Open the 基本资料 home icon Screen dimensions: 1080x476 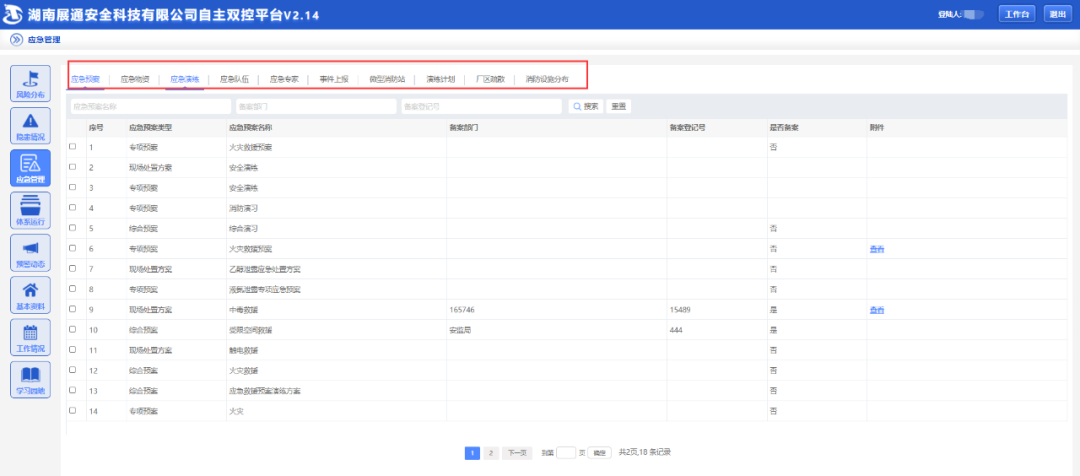pyautogui.click(x=30, y=295)
